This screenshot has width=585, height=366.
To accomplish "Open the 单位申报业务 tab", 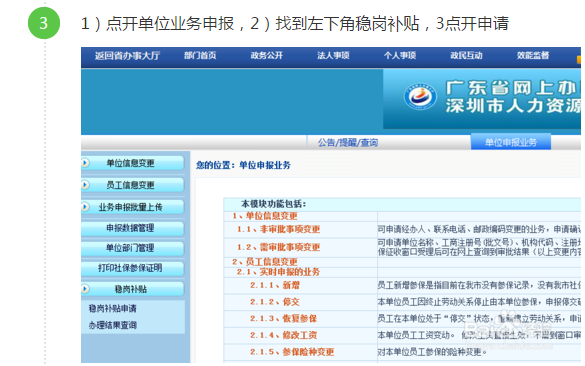I will (511, 142).
